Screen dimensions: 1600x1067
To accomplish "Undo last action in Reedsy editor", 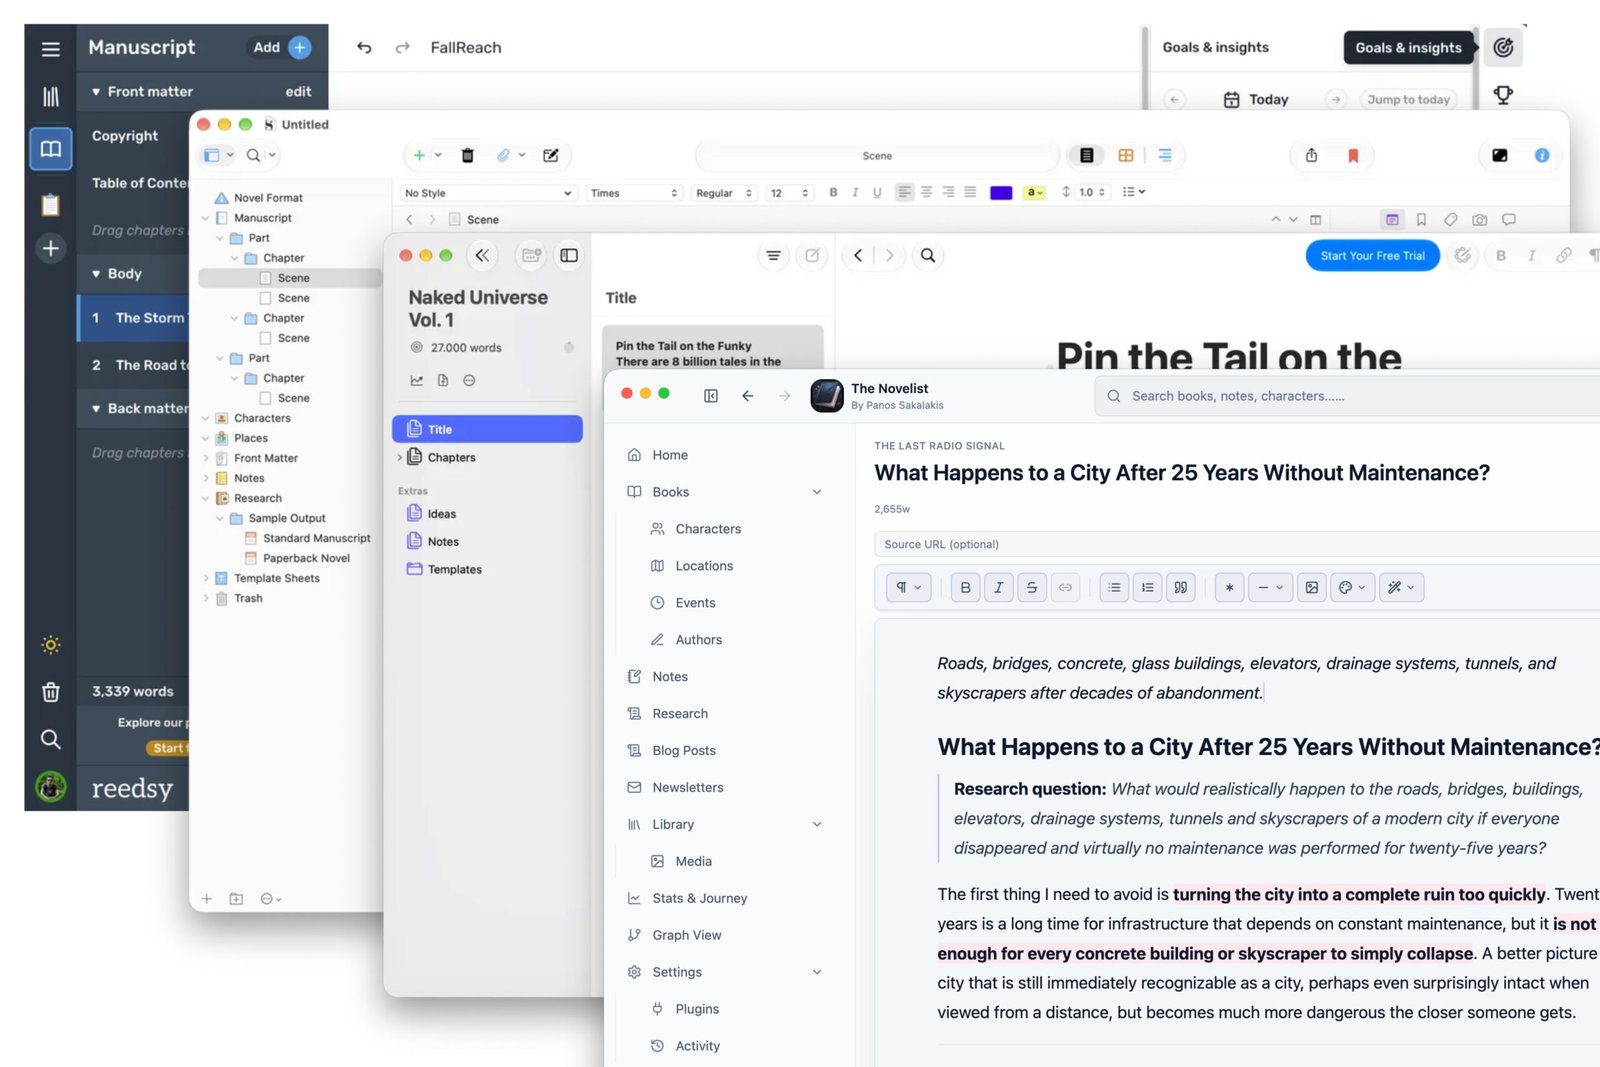I will tap(364, 47).
